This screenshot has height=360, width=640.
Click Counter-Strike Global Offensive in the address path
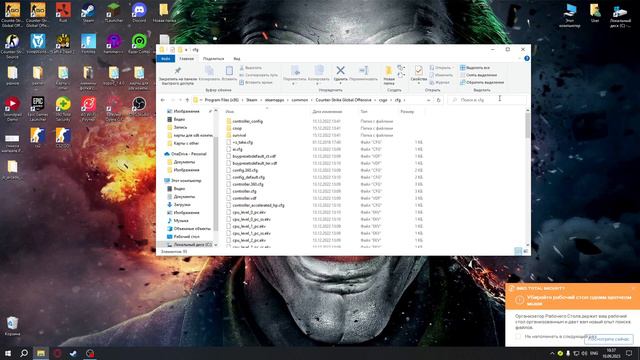point(343,100)
